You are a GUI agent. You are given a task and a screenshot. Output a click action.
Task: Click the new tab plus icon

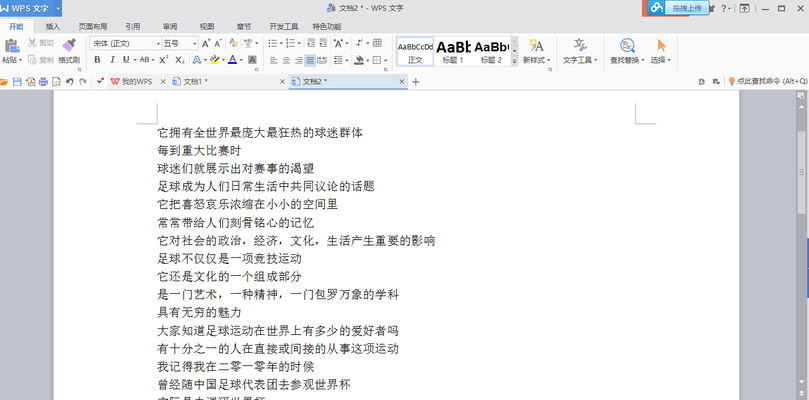click(x=416, y=82)
